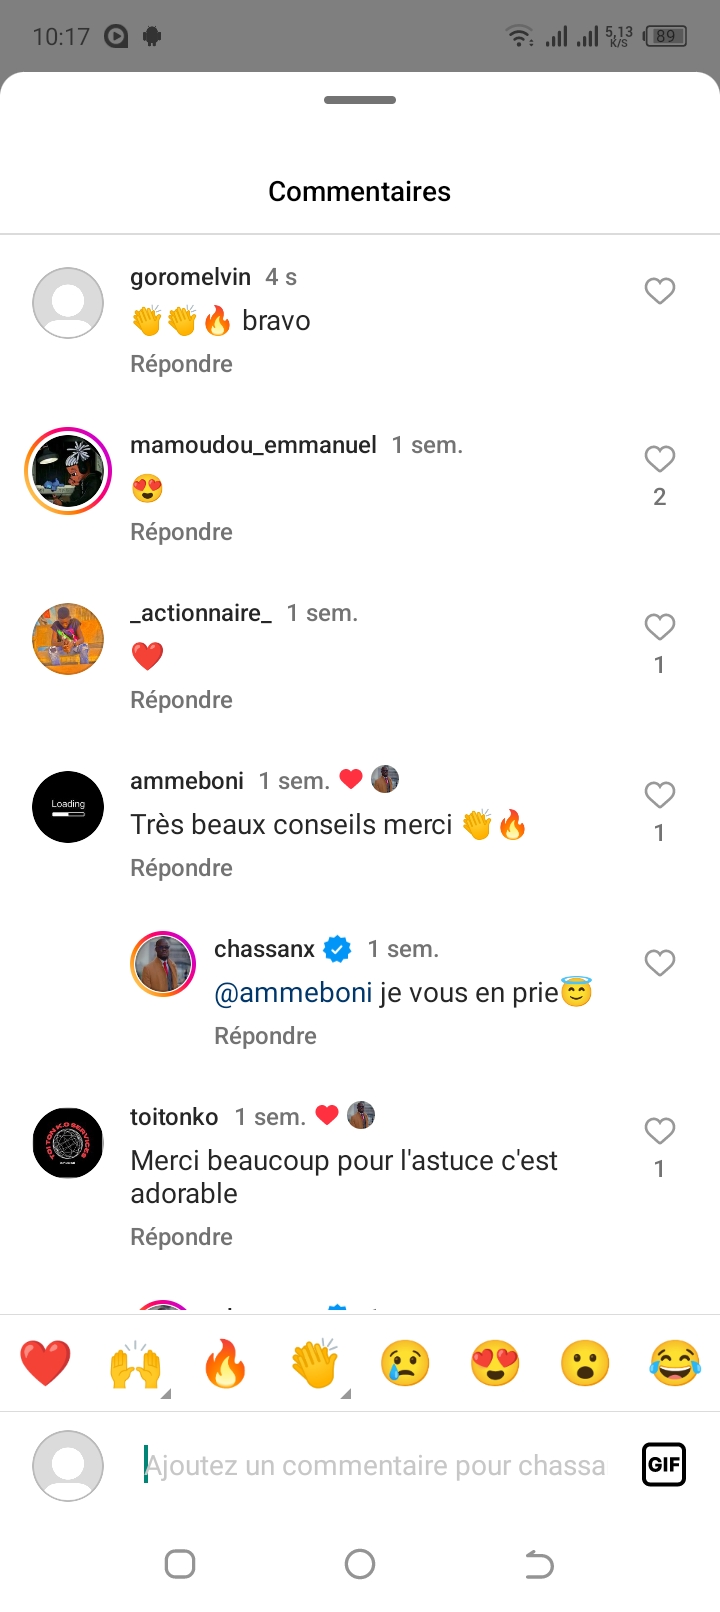The width and height of the screenshot is (720, 1612).
Task: Insert clapping hands quick emoji
Action: tap(315, 1363)
